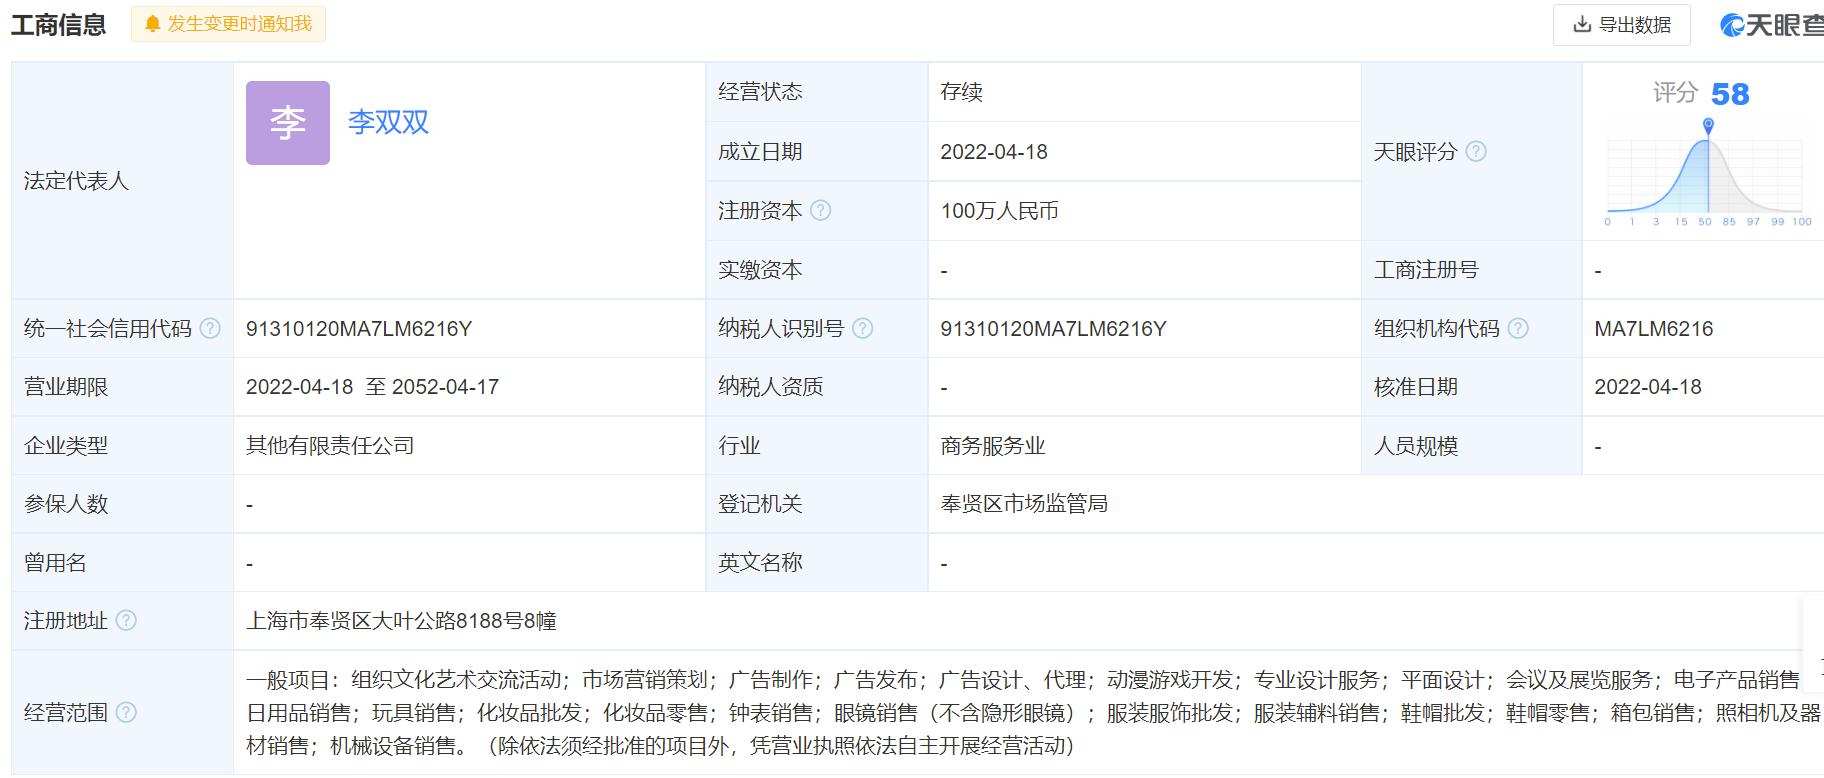Click the 导出数据 export button

[x=1622, y=25]
